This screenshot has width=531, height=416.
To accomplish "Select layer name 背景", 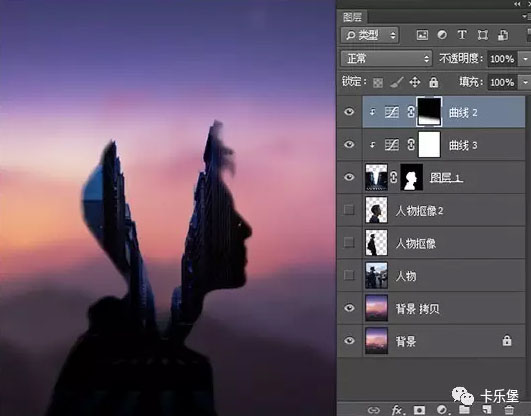I will 406,341.
